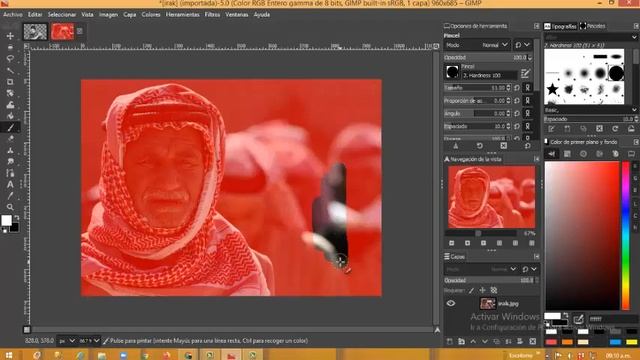
Task: Delete brush in the Pinceles panel
Action: 599,129
